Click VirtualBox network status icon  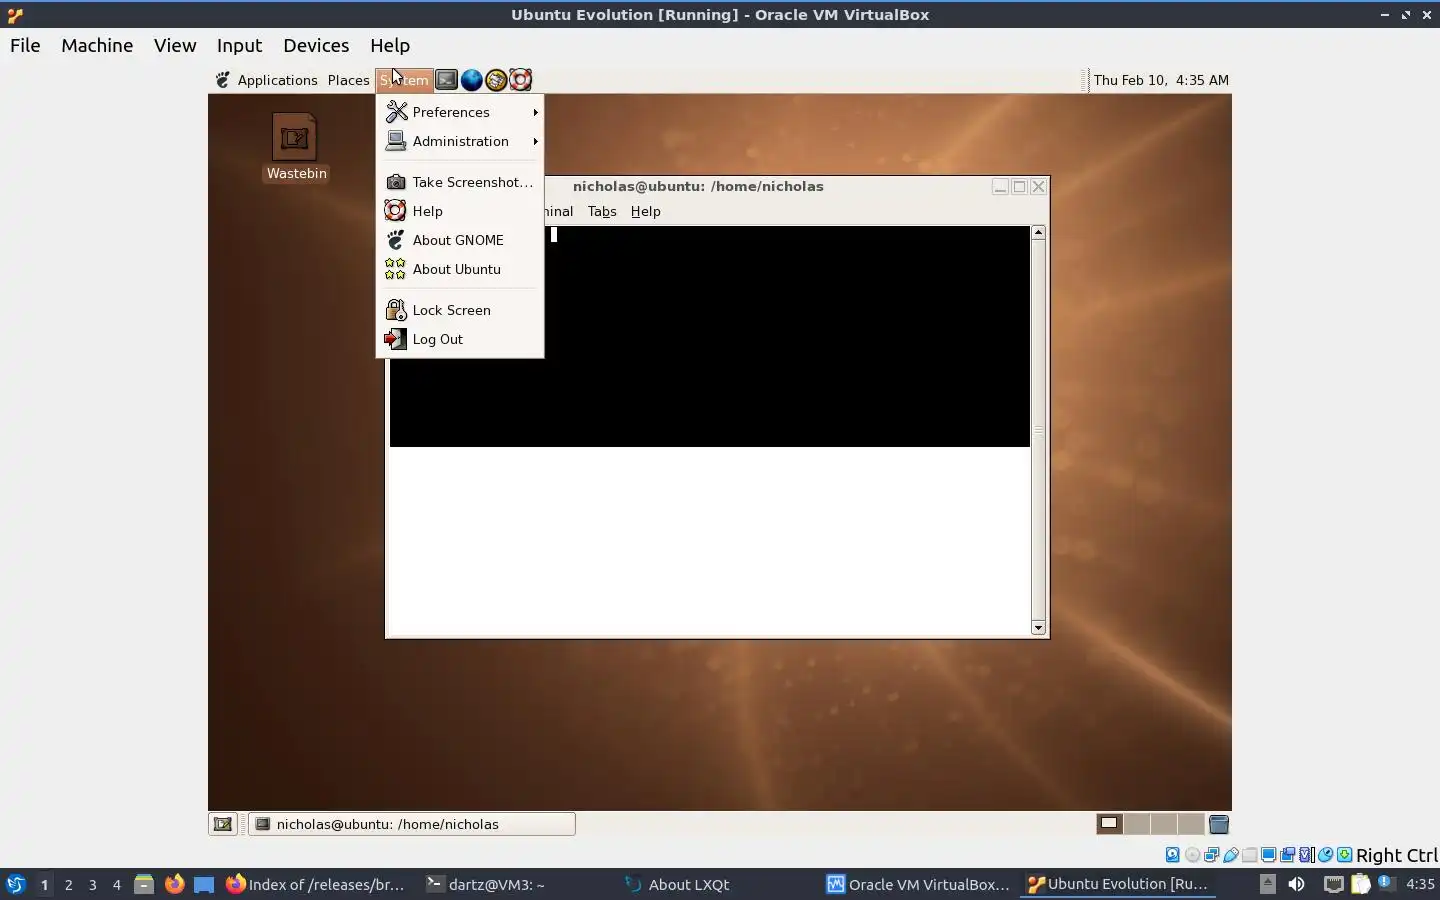point(1211,855)
